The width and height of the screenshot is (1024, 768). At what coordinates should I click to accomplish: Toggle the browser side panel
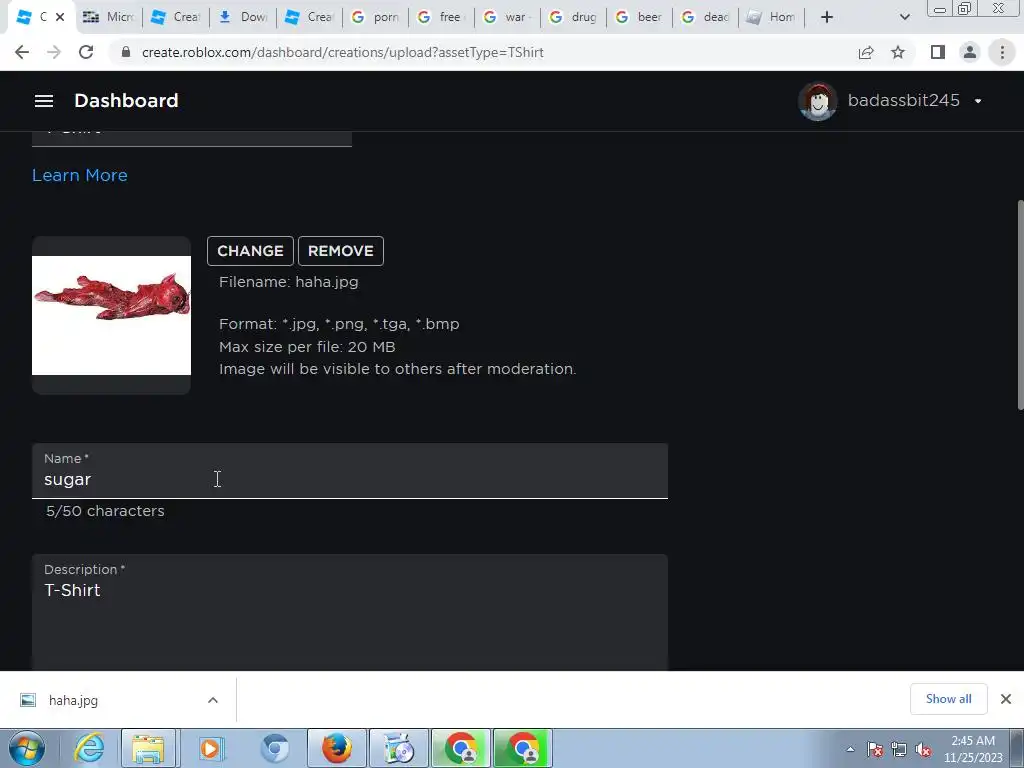pyautogui.click(x=938, y=52)
